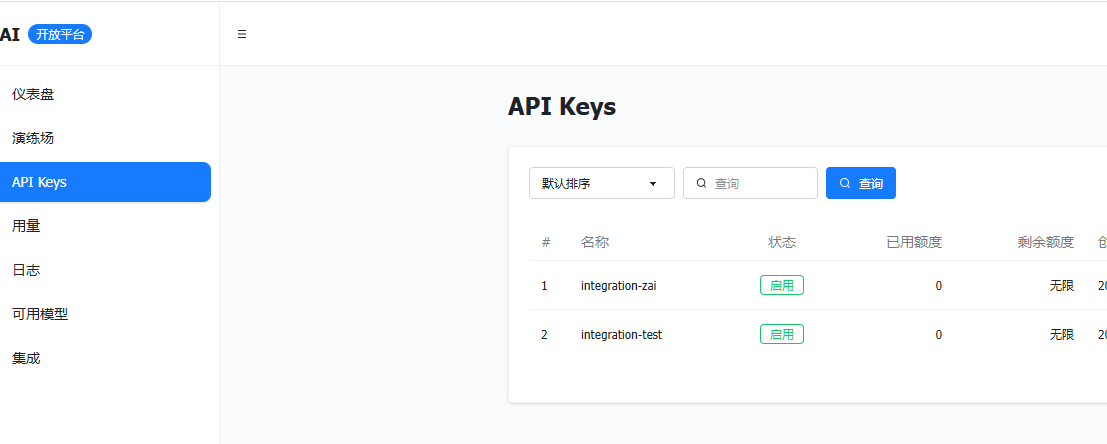
Task: Click 启用 status tag for integration-test
Action: coord(781,334)
